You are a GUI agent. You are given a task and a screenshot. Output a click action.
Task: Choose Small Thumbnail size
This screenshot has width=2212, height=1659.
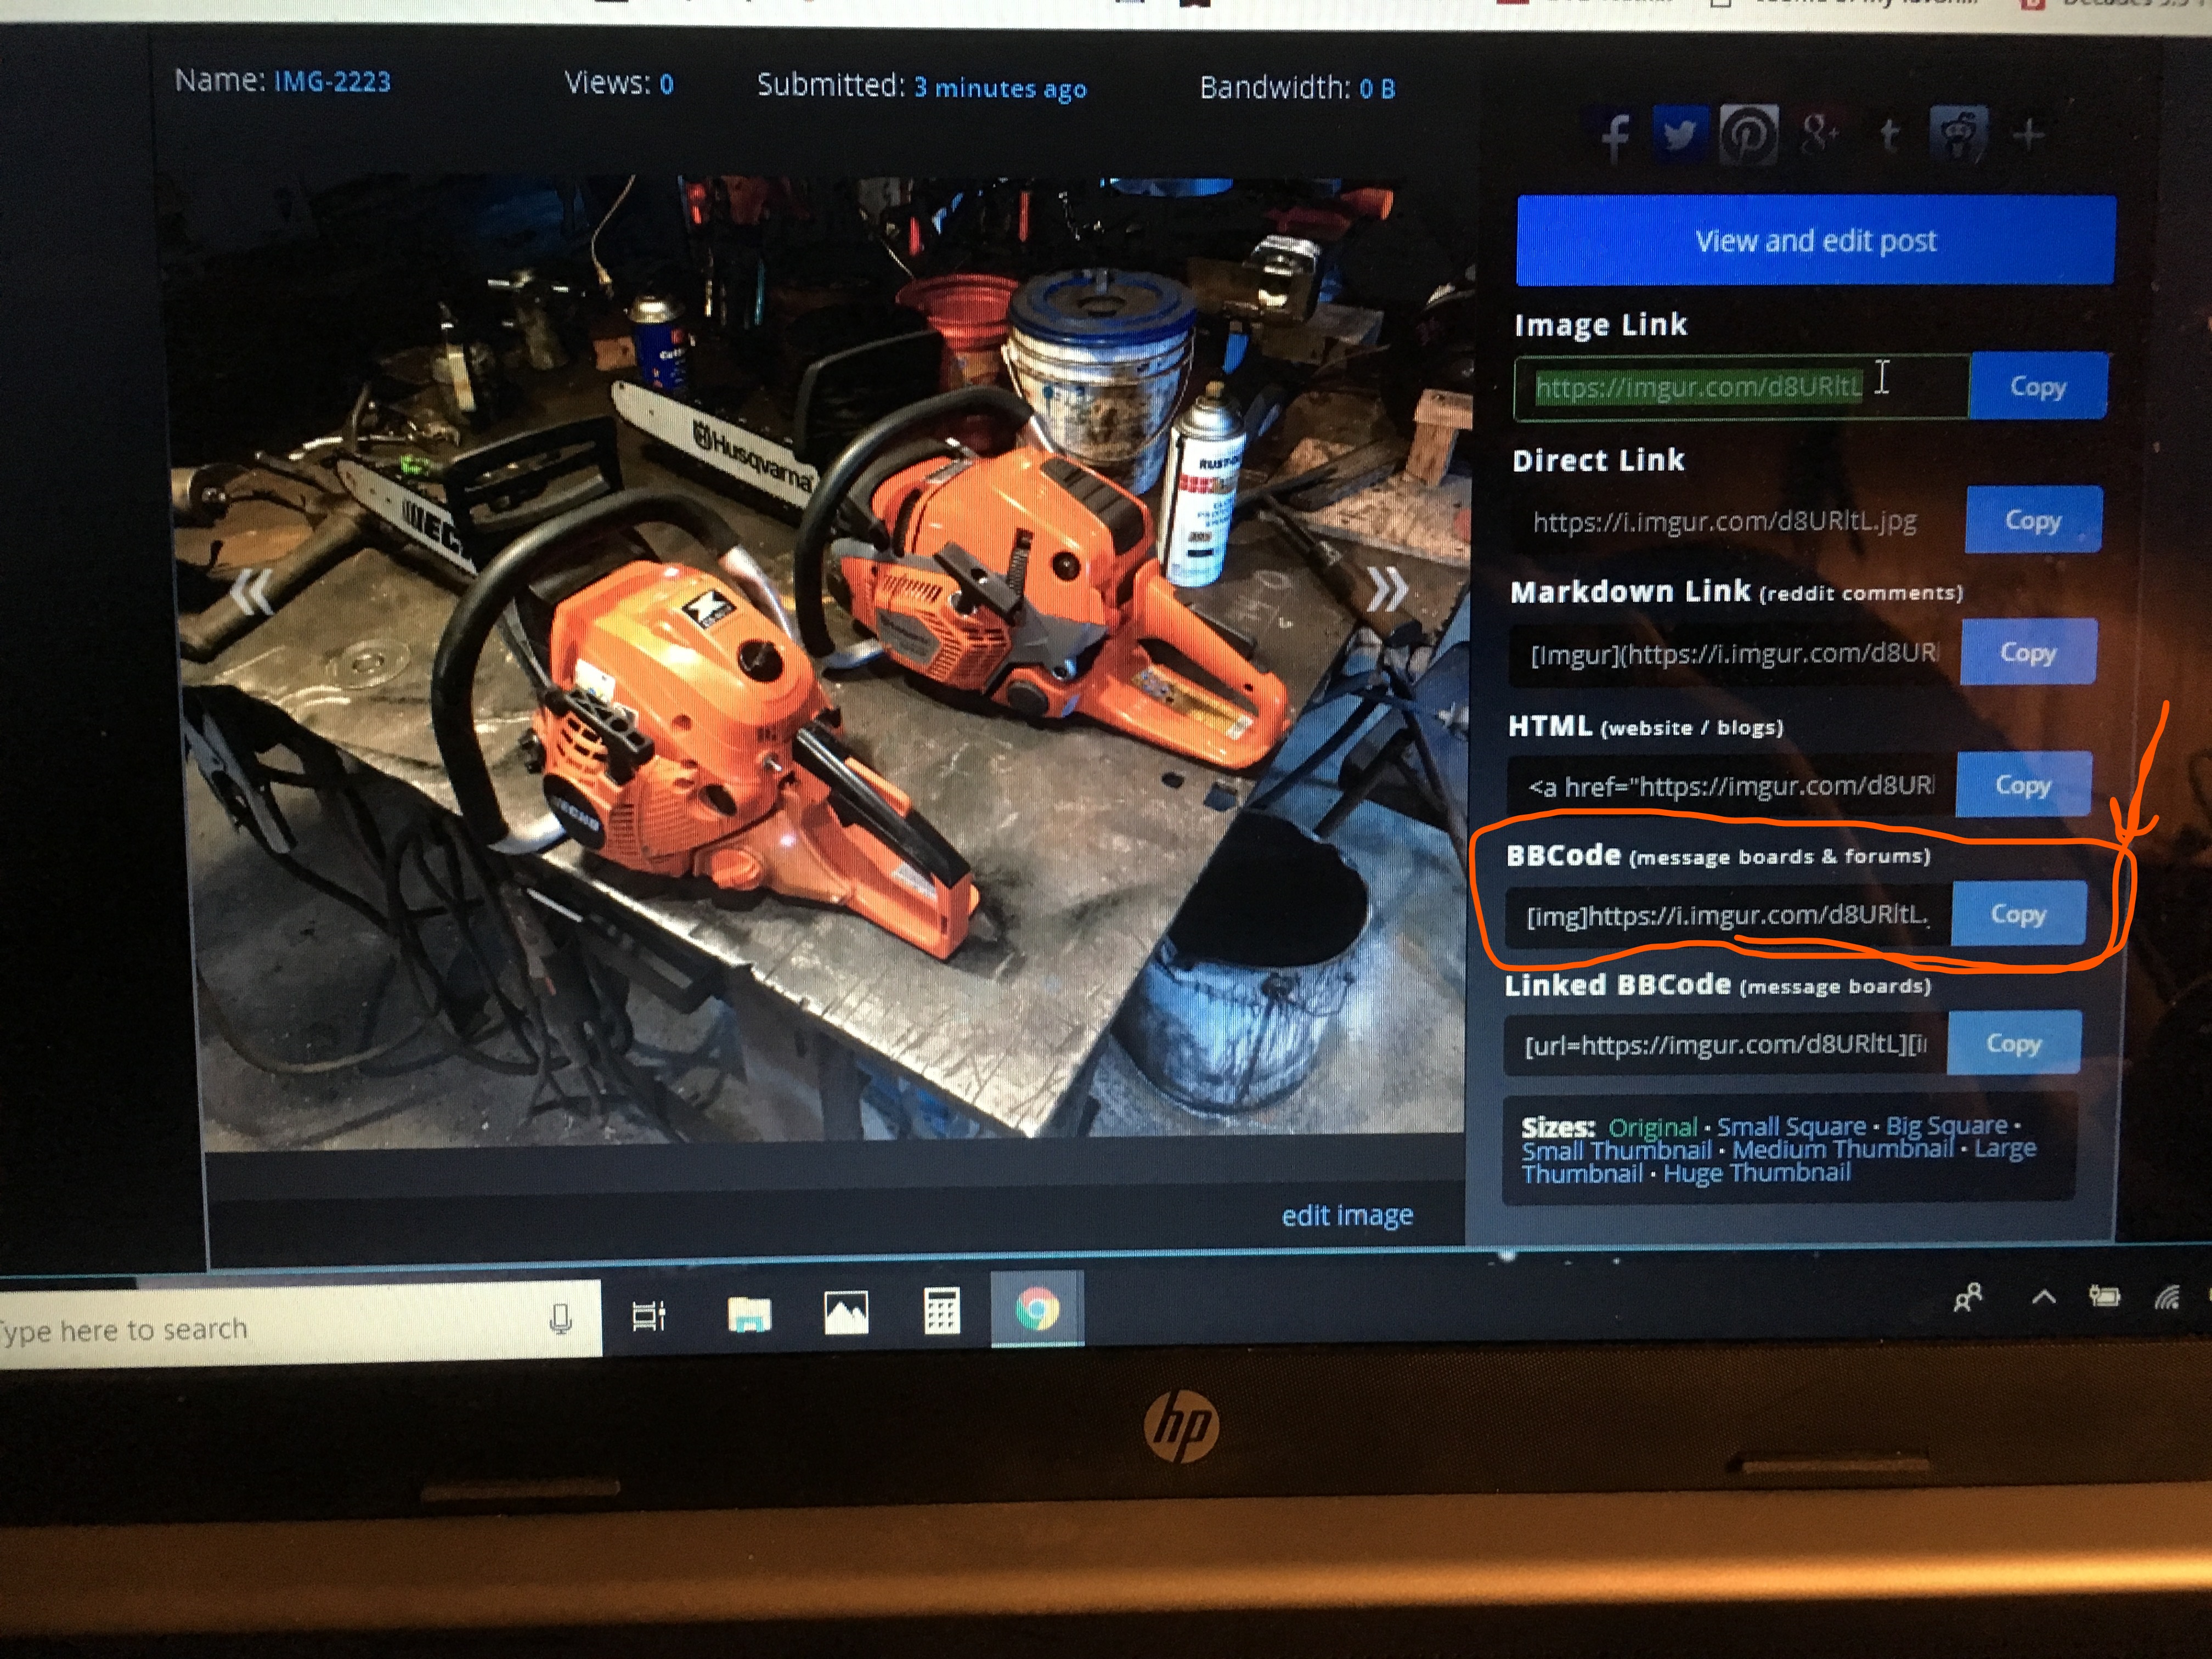coord(1616,1151)
